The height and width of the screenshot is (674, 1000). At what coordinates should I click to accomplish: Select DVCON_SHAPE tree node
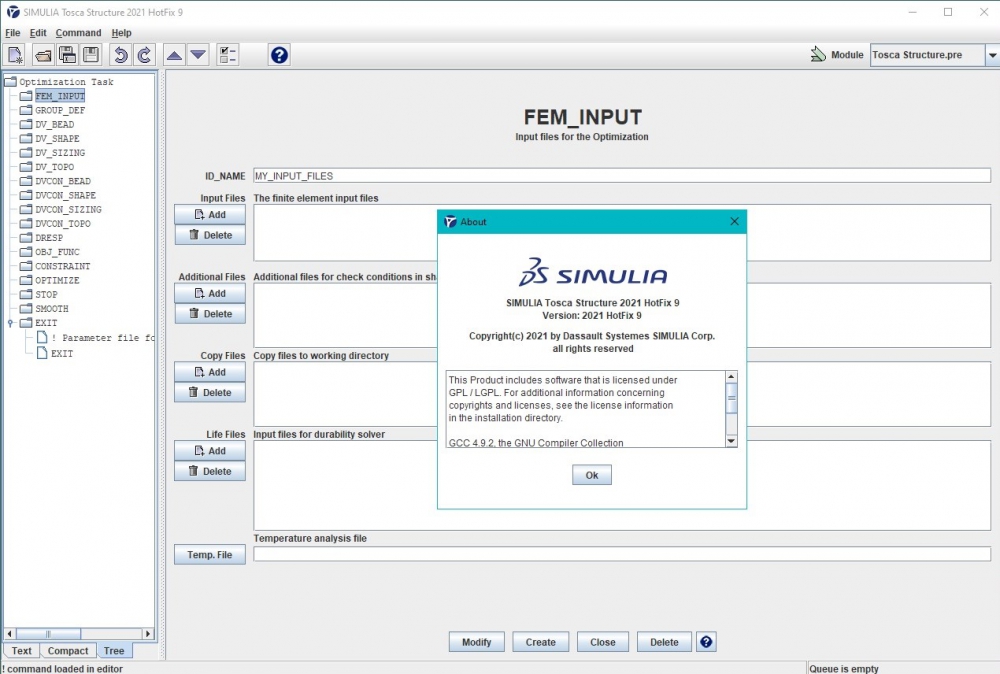(66, 195)
